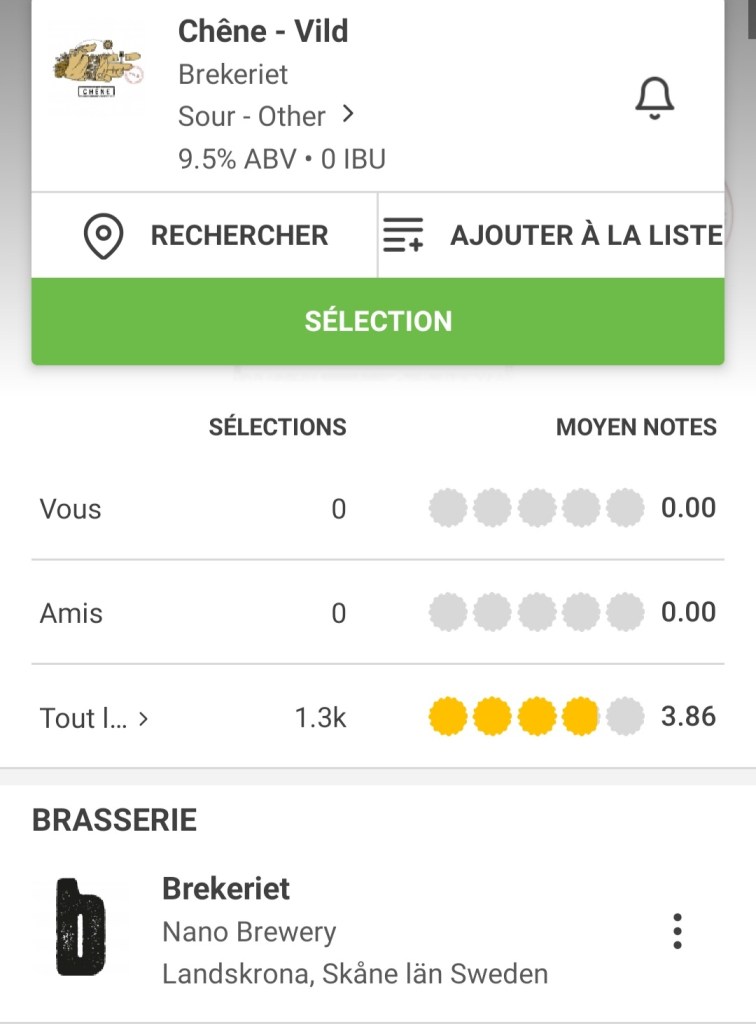Tap AJOUTER À LA LISTE
The height and width of the screenshot is (1024, 756).
586,236
